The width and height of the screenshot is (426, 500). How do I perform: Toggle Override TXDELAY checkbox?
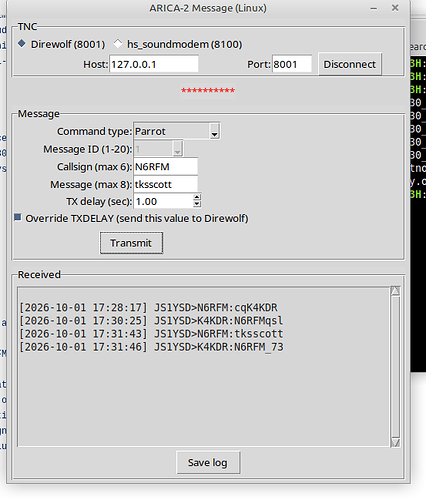(x=18, y=218)
